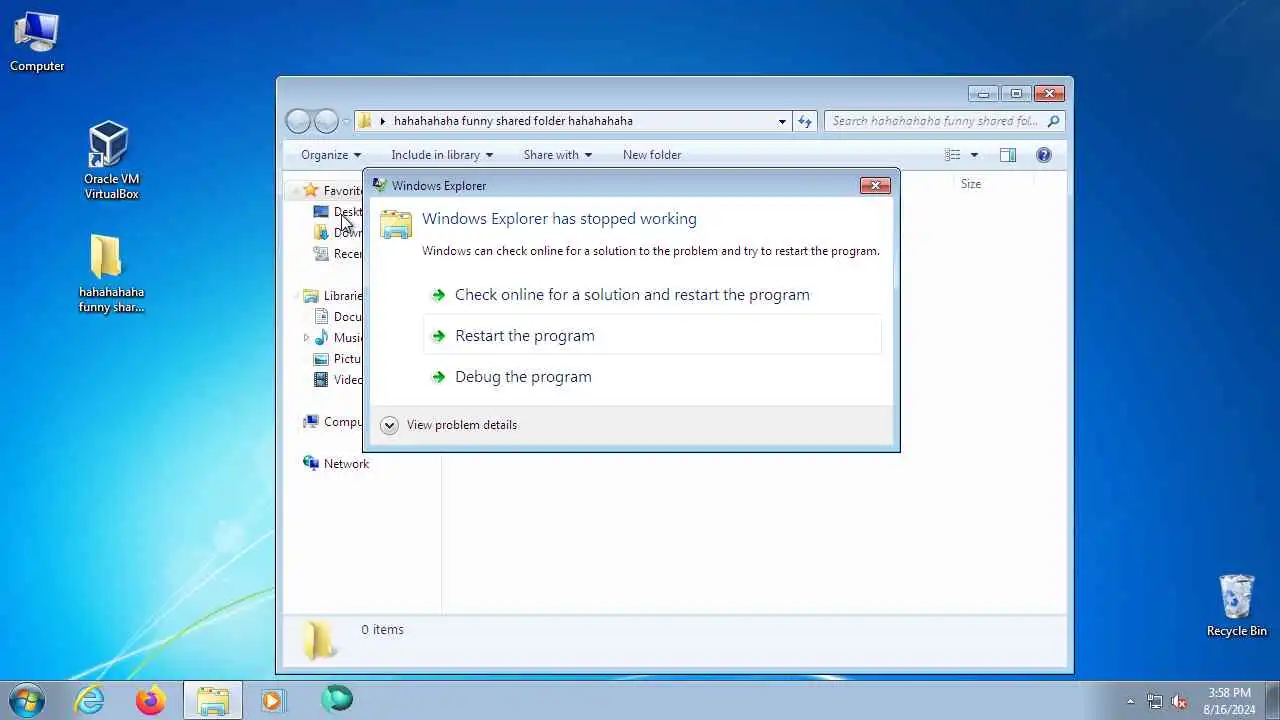Select Favorites in the navigation pane
This screenshot has width=1280, height=720.
pyautogui.click(x=332, y=190)
